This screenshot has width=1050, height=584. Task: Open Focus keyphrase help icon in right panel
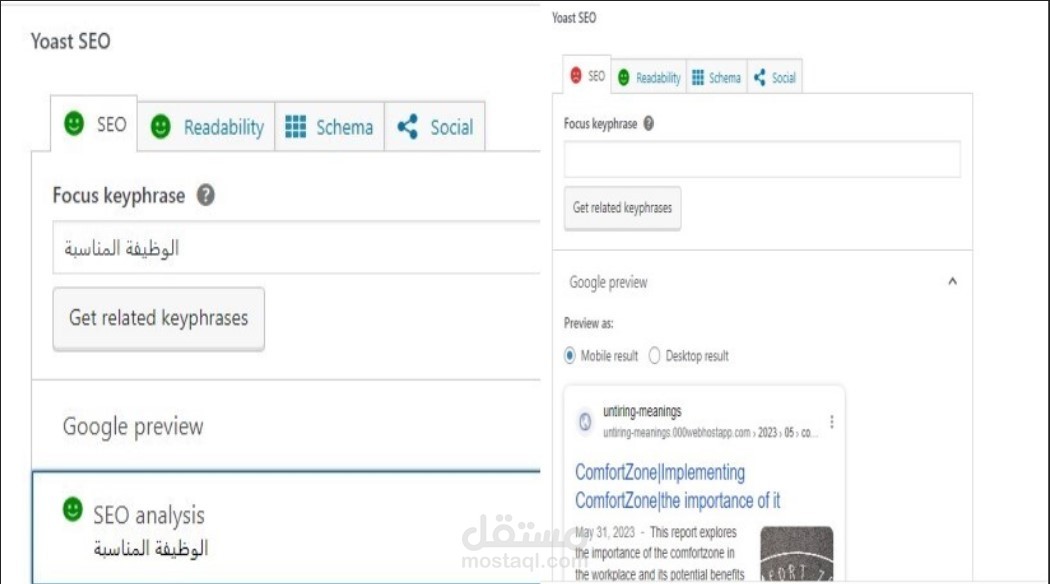click(648, 123)
